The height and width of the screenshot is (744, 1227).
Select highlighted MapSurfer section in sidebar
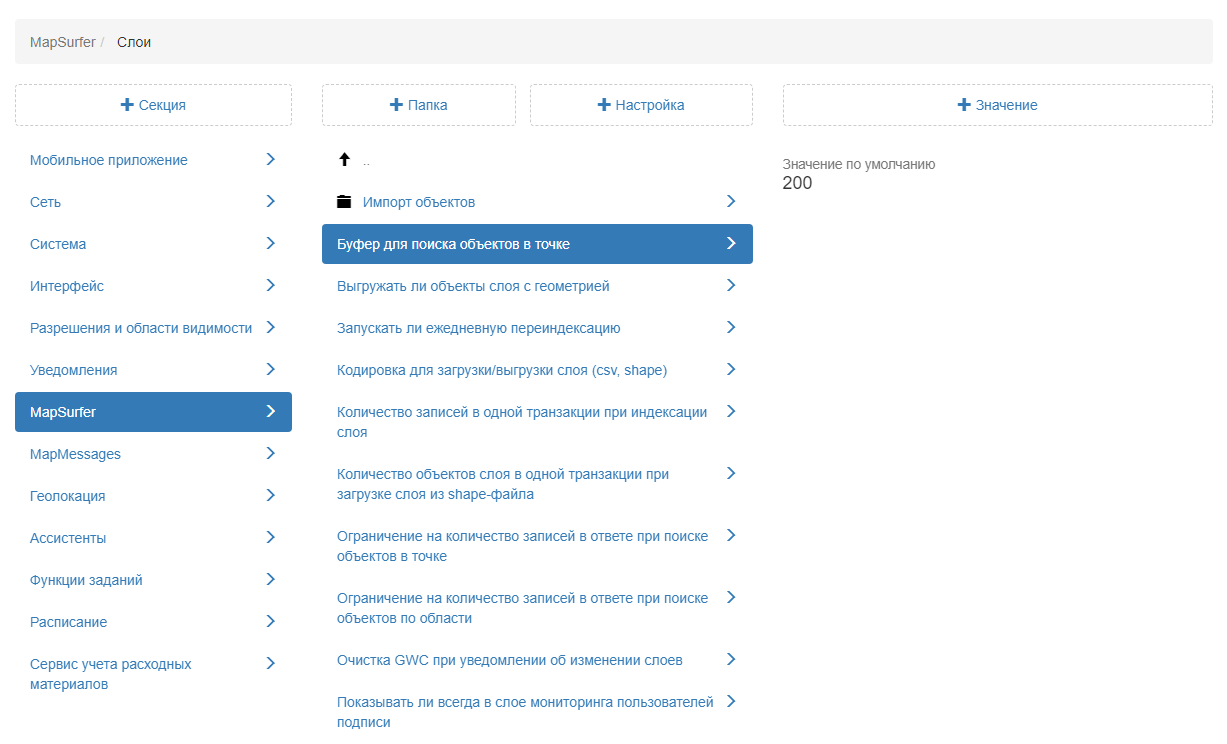pyautogui.click(x=153, y=412)
